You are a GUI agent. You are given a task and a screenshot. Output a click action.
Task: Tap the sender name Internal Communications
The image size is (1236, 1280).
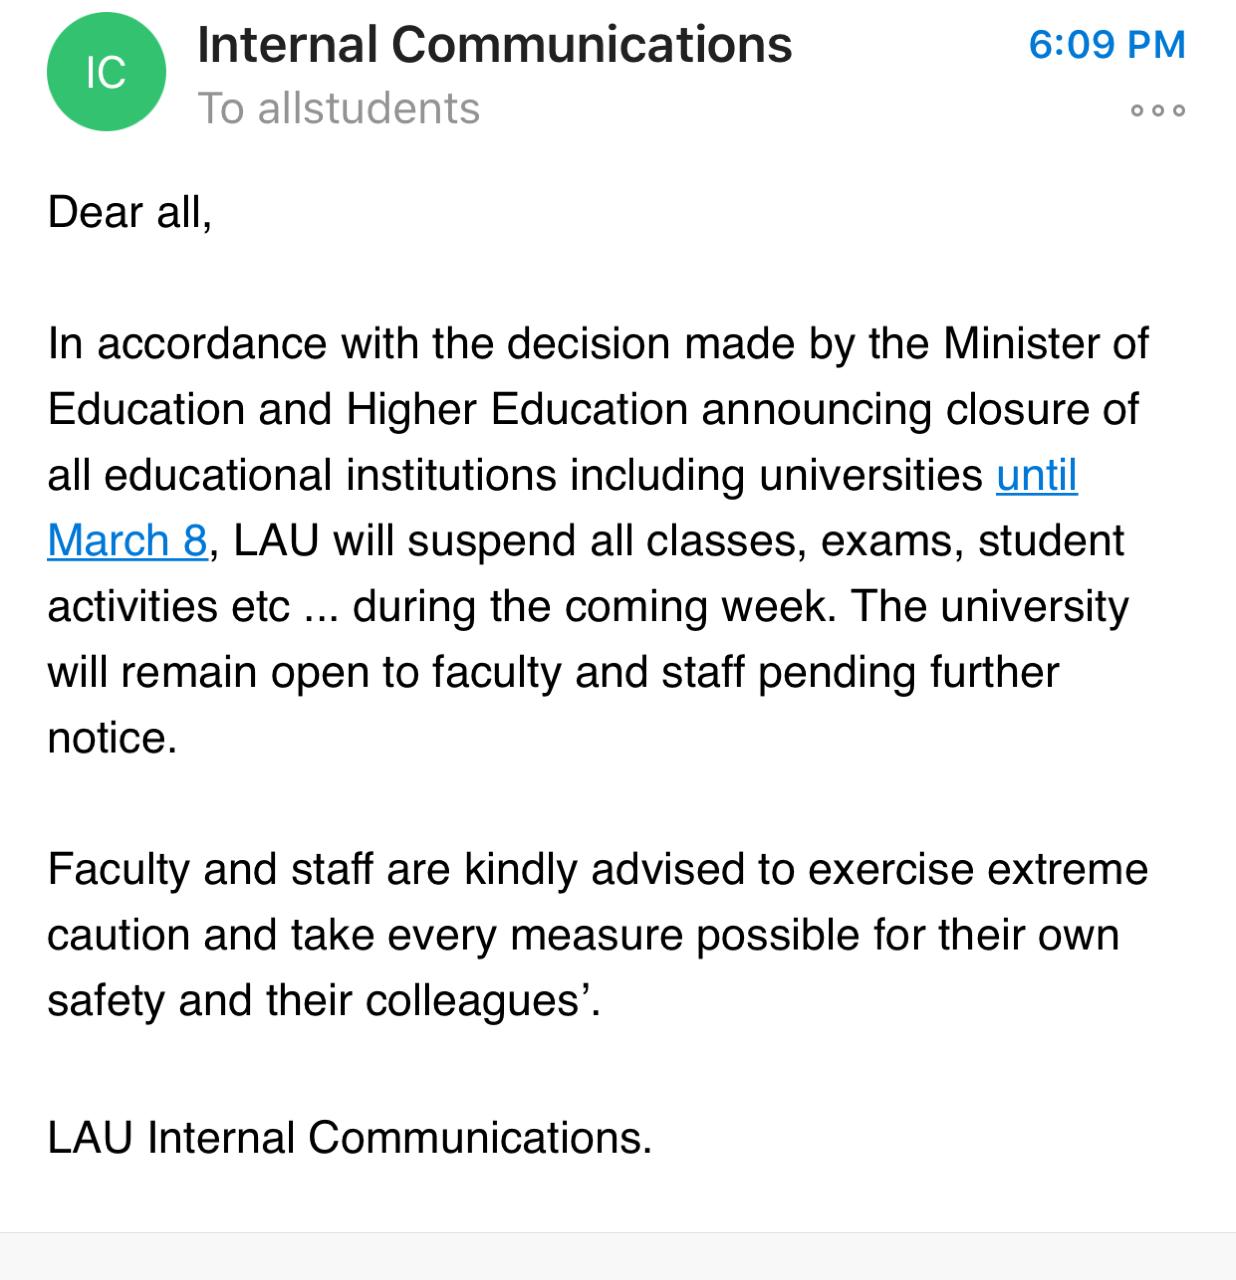click(x=494, y=45)
